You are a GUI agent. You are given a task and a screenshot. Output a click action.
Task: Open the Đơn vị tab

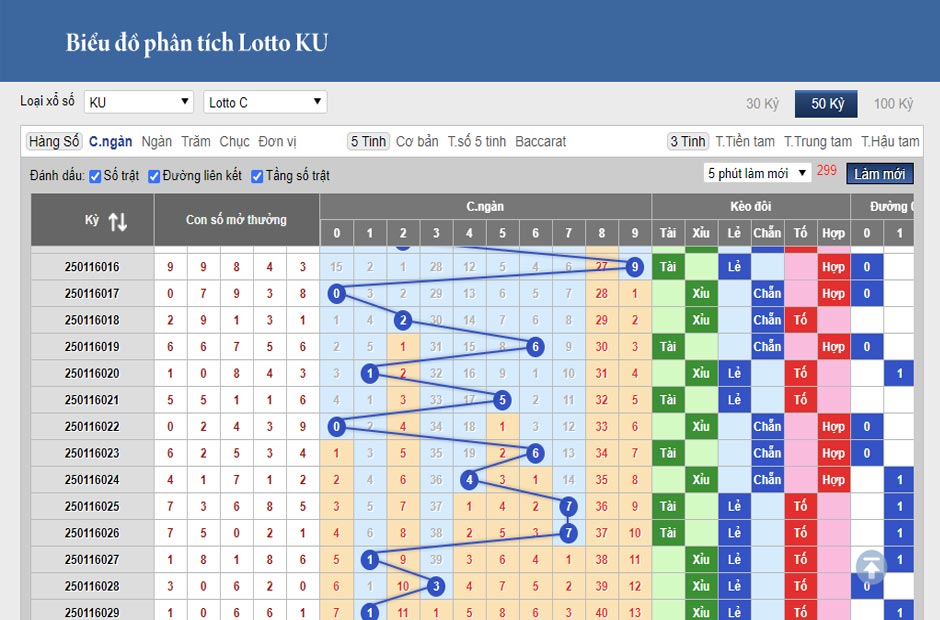point(278,142)
